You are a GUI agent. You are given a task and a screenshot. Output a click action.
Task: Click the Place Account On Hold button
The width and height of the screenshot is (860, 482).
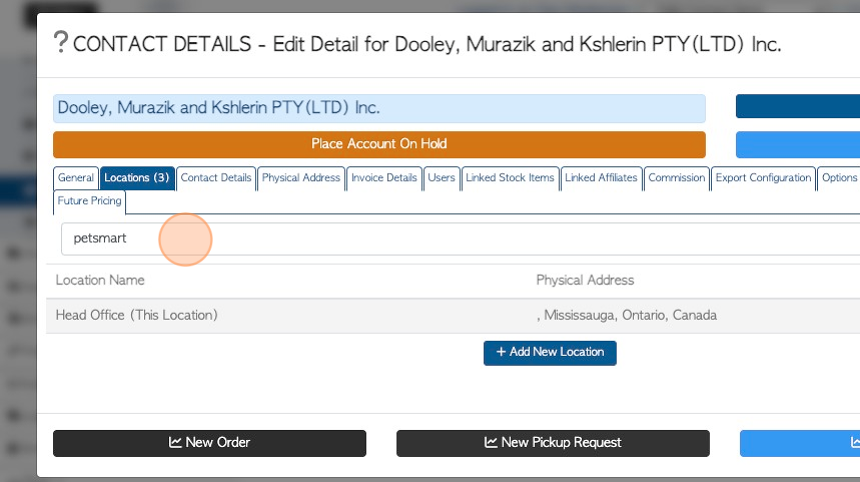[x=379, y=144]
